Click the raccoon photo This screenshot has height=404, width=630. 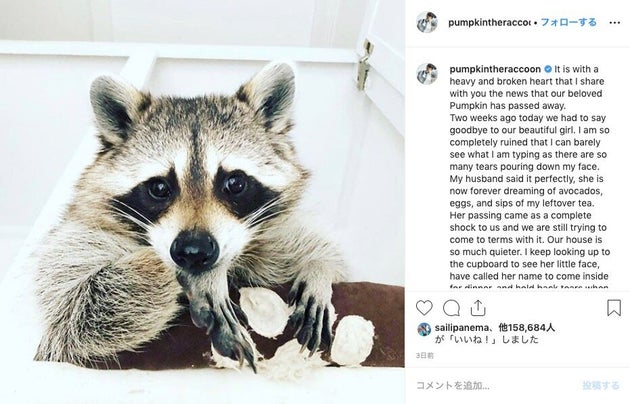click(202, 202)
